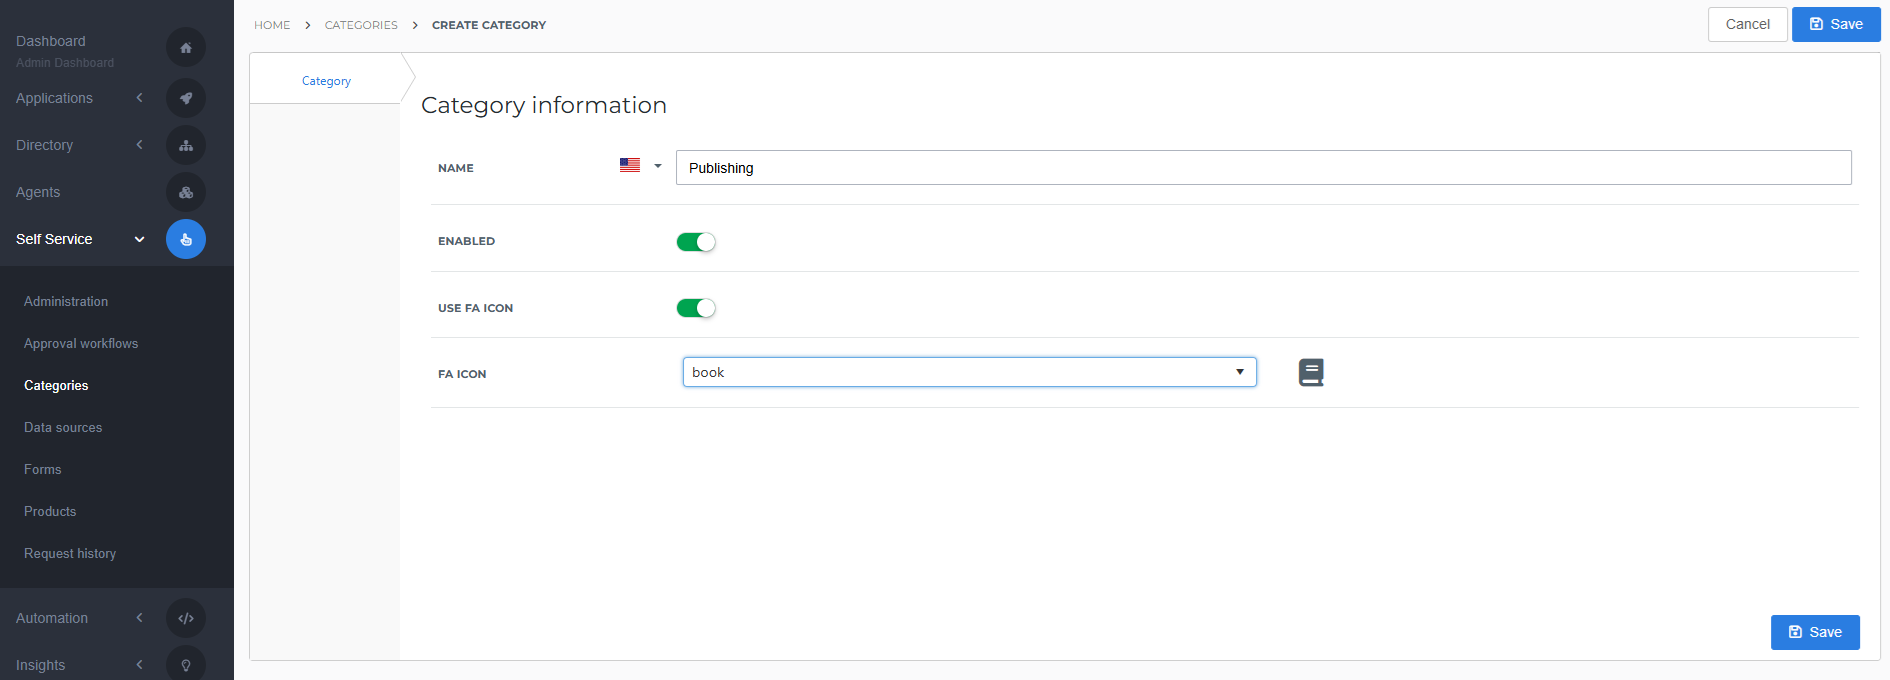
Task: Click the Directory sitemap icon
Action: [186, 145]
